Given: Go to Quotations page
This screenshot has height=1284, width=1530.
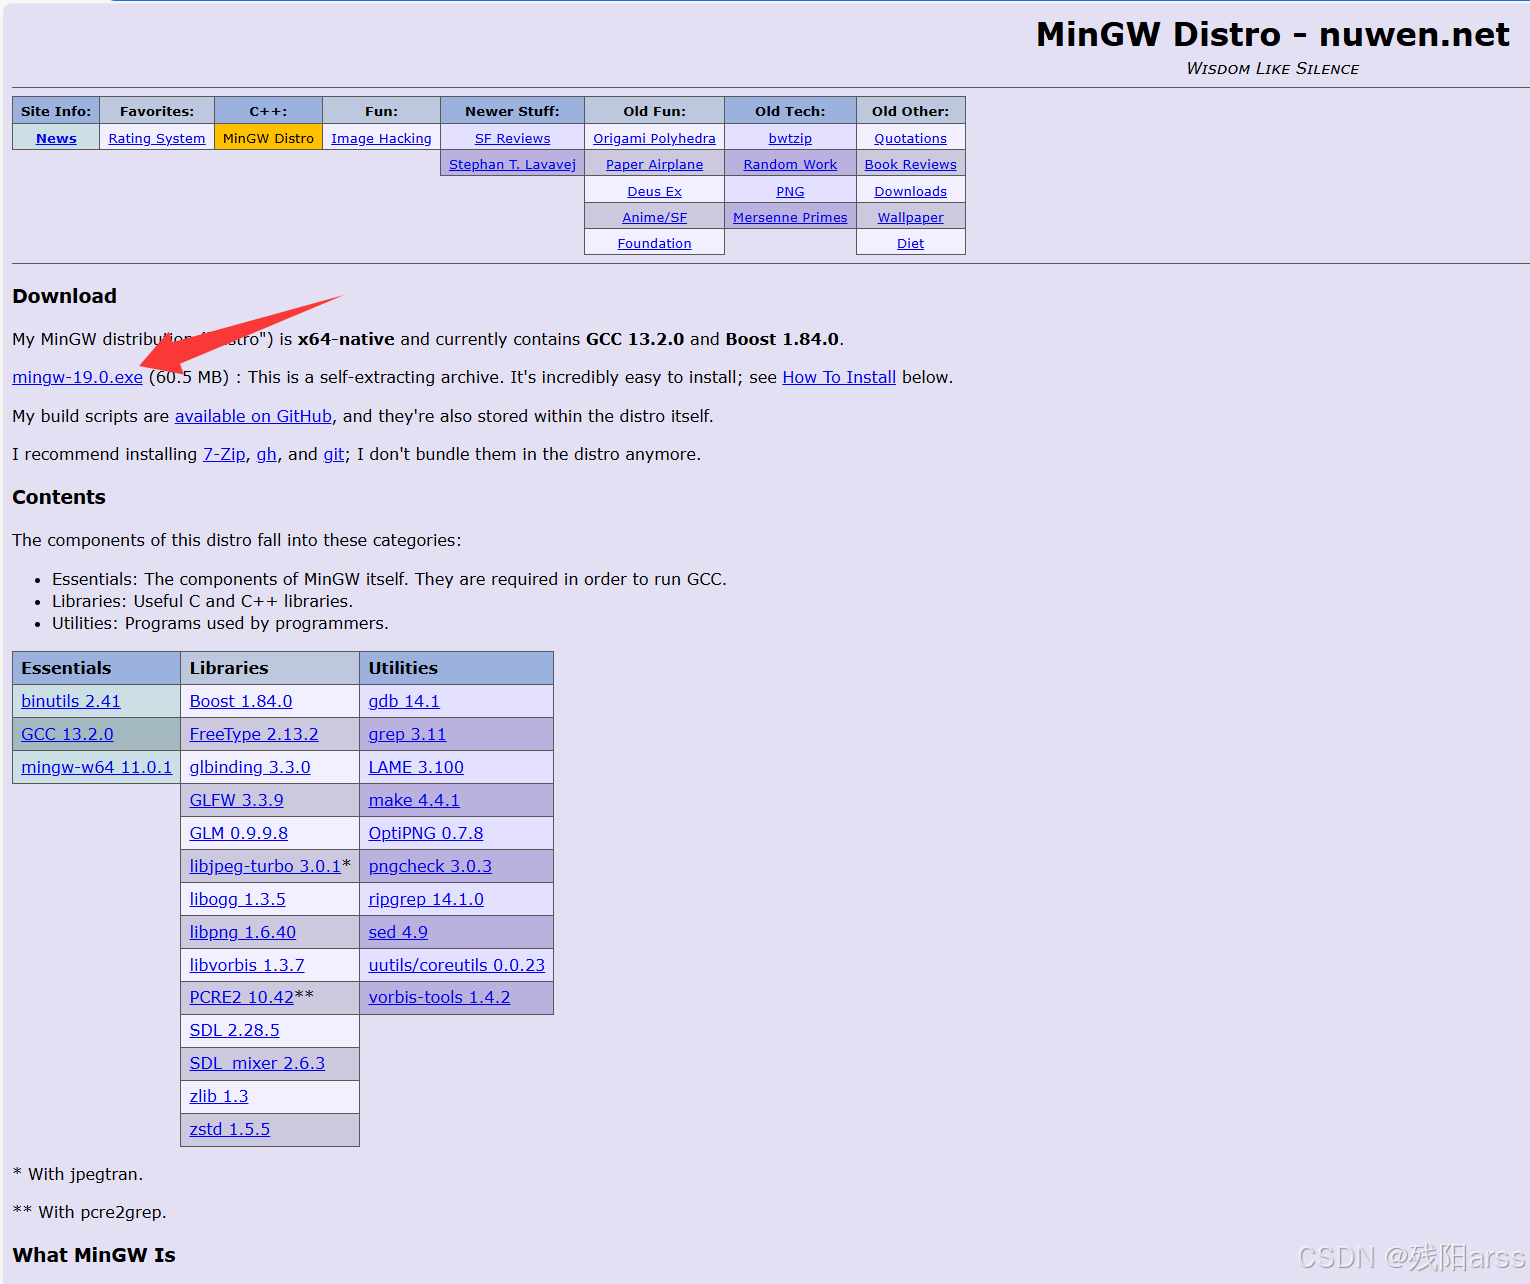Looking at the screenshot, I should [910, 138].
